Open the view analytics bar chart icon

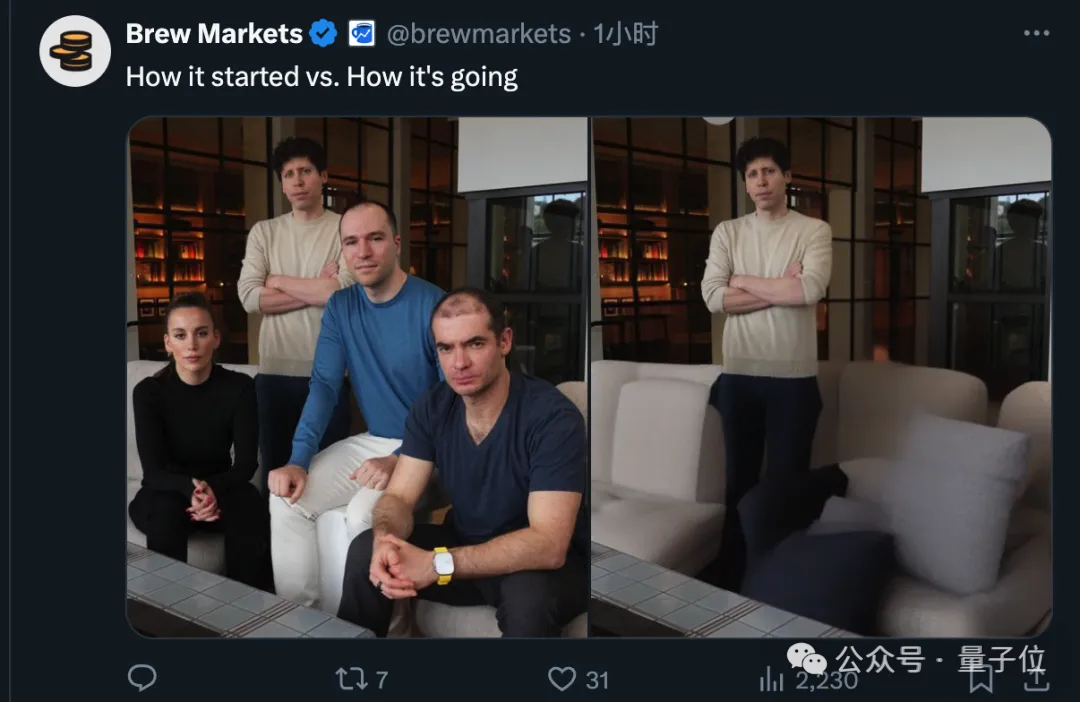coord(772,681)
